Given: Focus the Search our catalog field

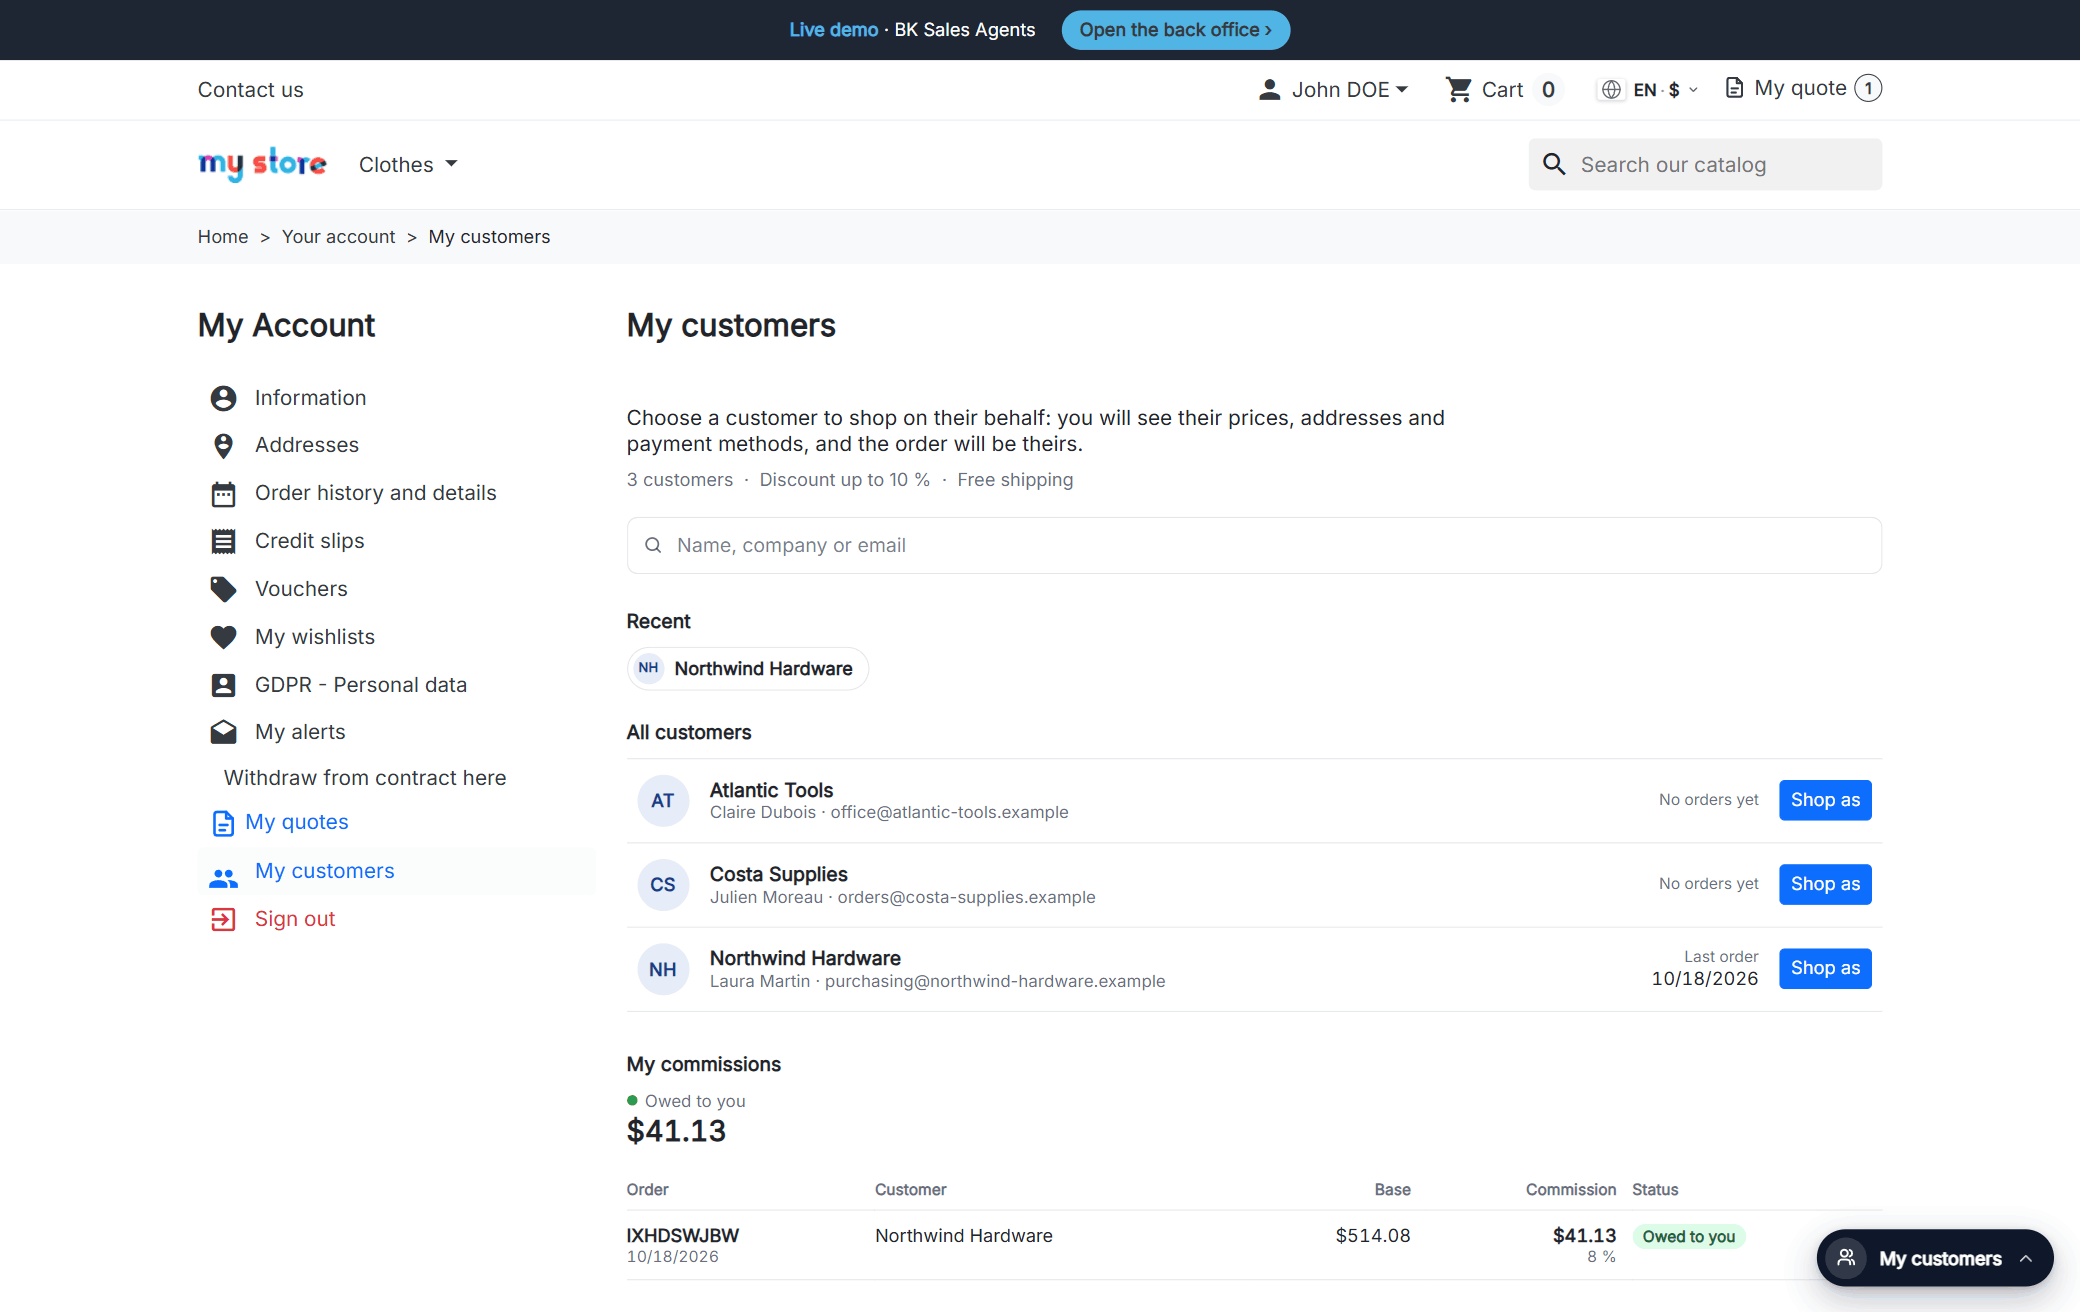Looking at the screenshot, I should tap(1705, 164).
